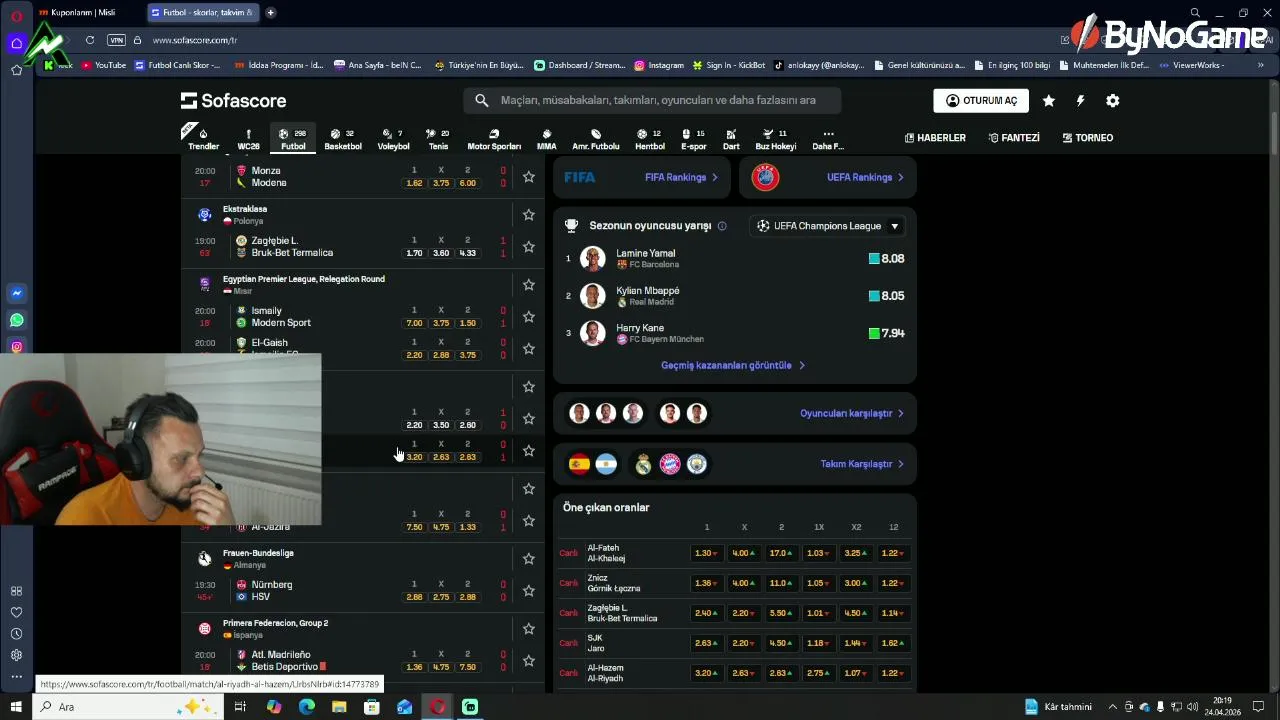Open the Trendler sports tab

click(203, 139)
